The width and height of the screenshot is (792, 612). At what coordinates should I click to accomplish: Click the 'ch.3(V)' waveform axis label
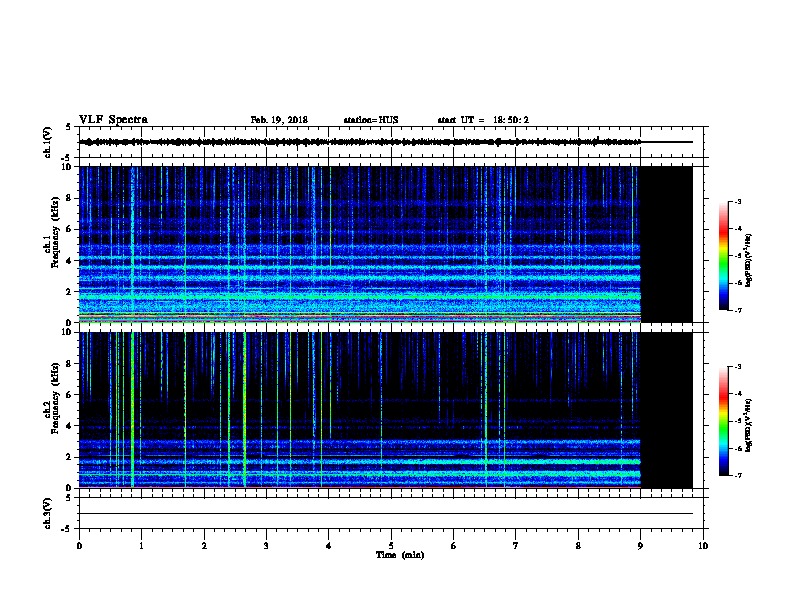(47, 513)
